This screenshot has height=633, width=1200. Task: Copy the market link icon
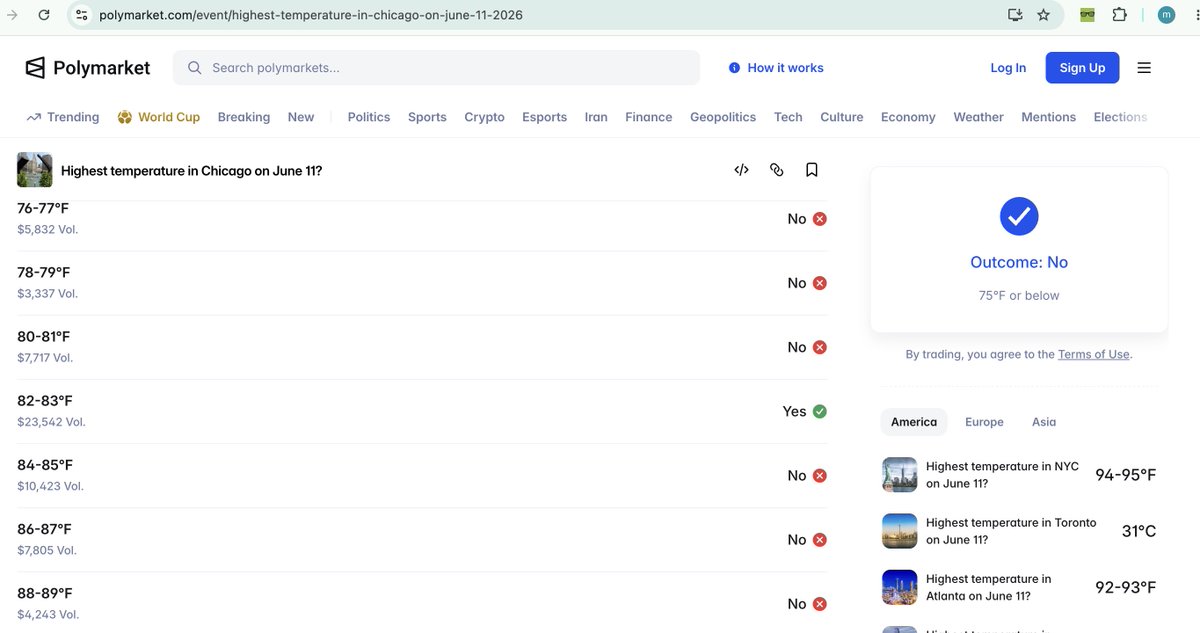tap(776, 170)
